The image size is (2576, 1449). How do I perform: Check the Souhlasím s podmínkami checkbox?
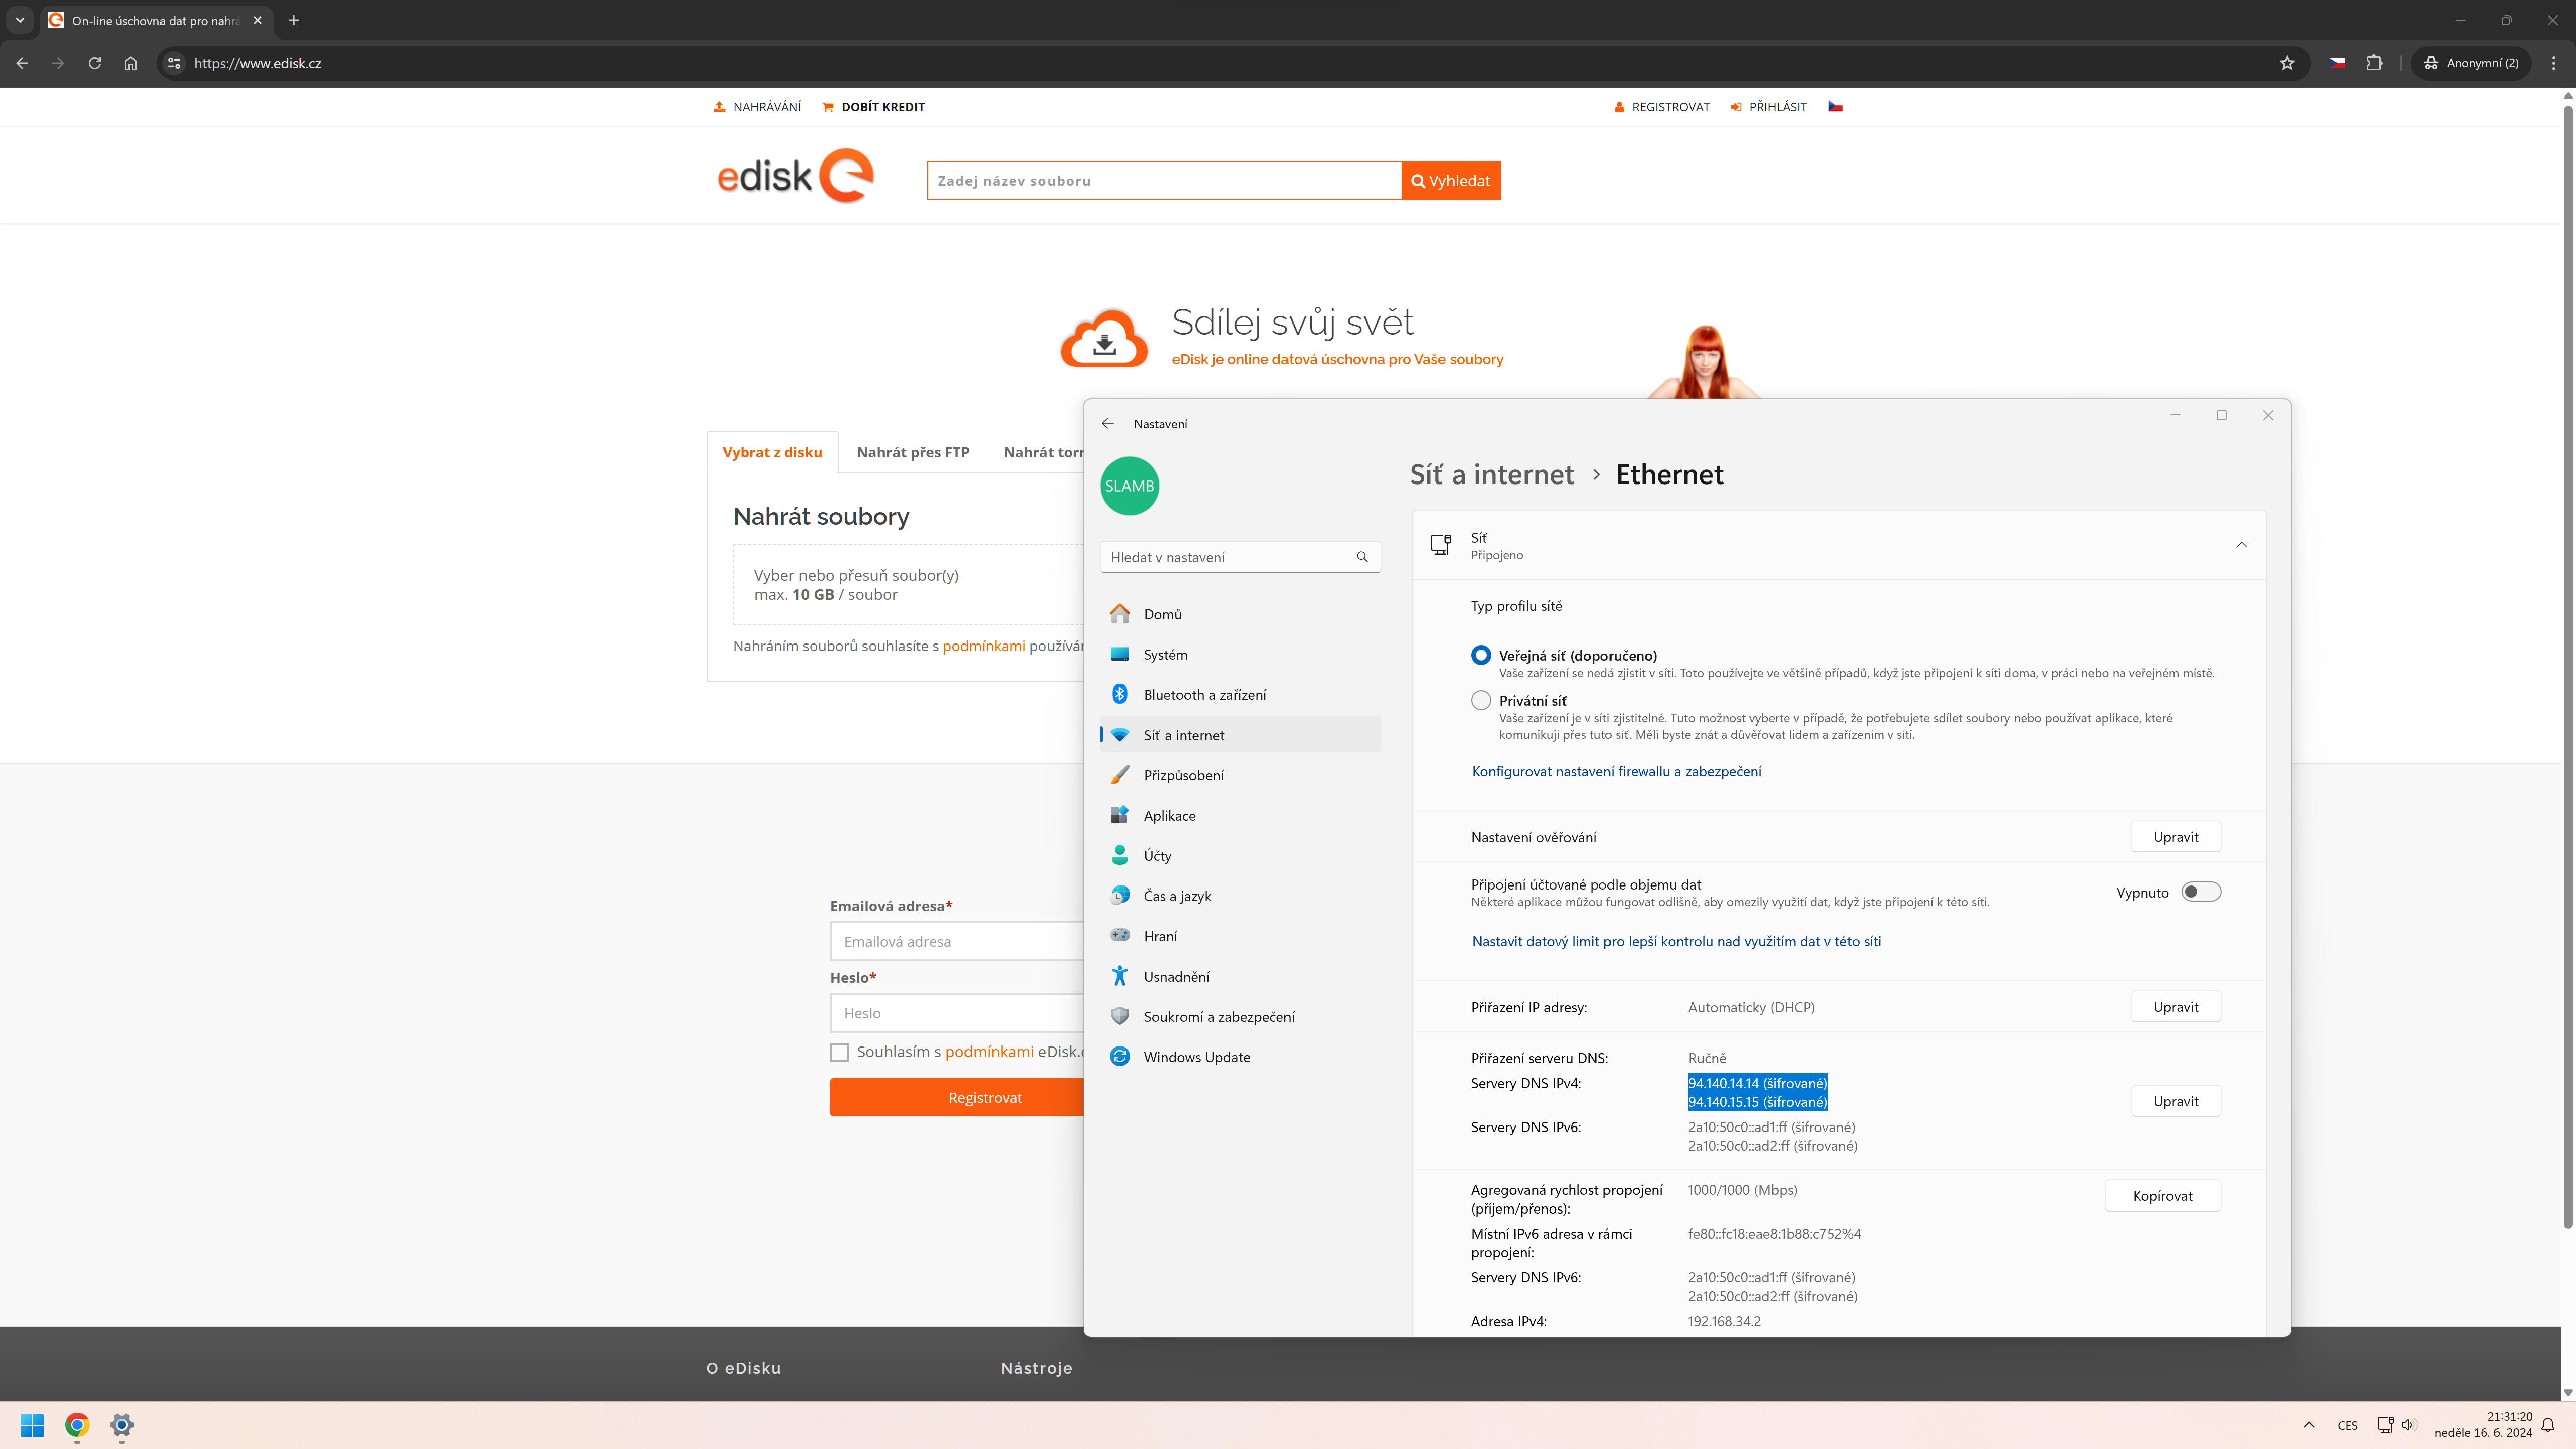pyautogui.click(x=840, y=1052)
